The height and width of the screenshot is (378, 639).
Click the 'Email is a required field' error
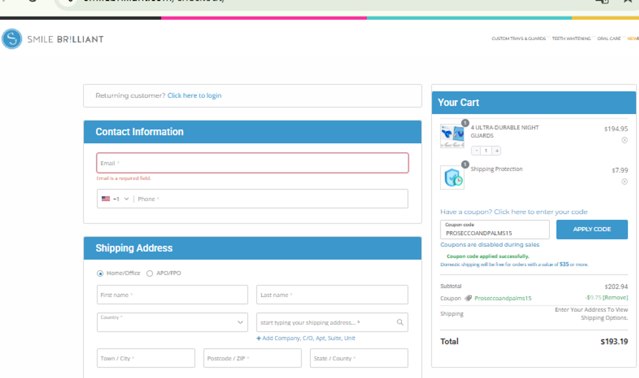(123, 178)
